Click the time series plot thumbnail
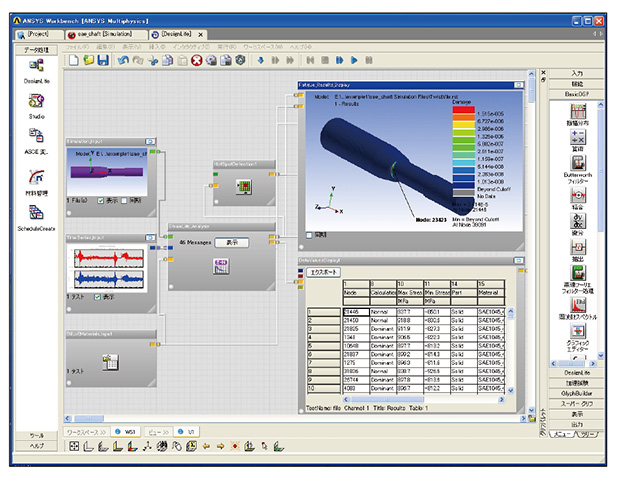Image resolution: width=620 pixels, height=482 pixels. coord(108,268)
